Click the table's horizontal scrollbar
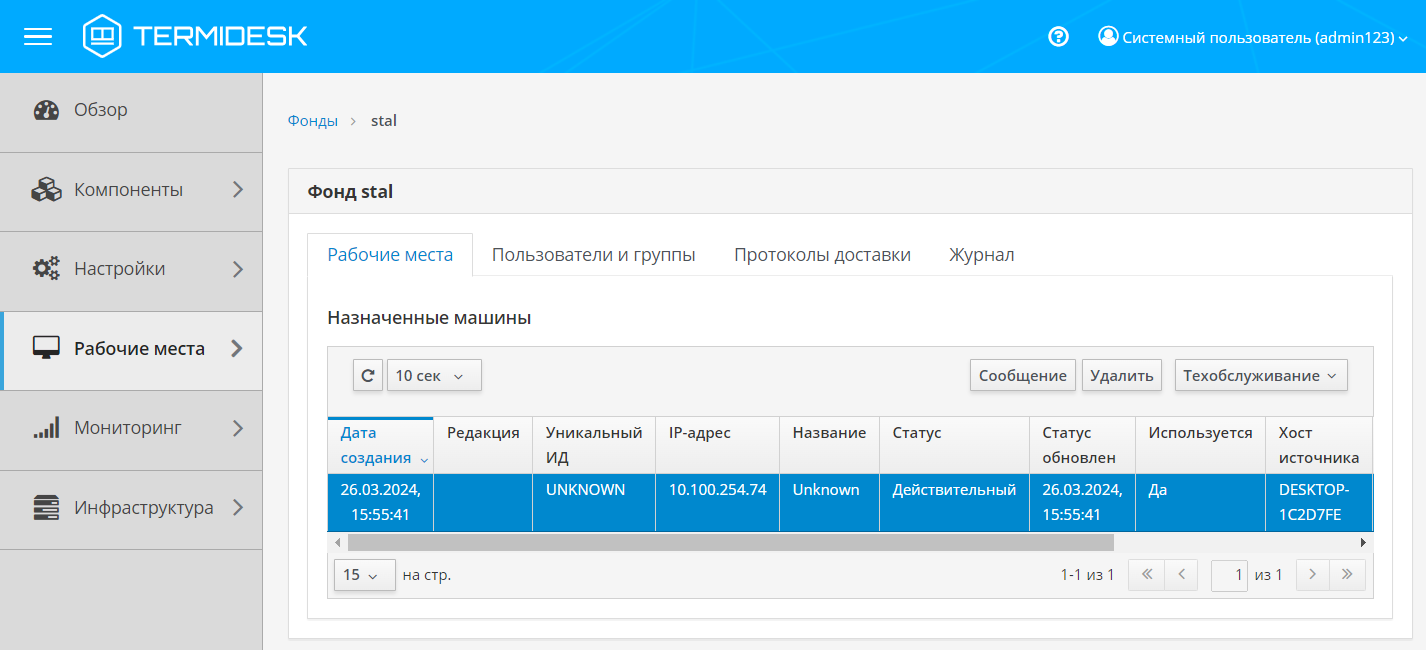1426x650 pixels. 730,542
